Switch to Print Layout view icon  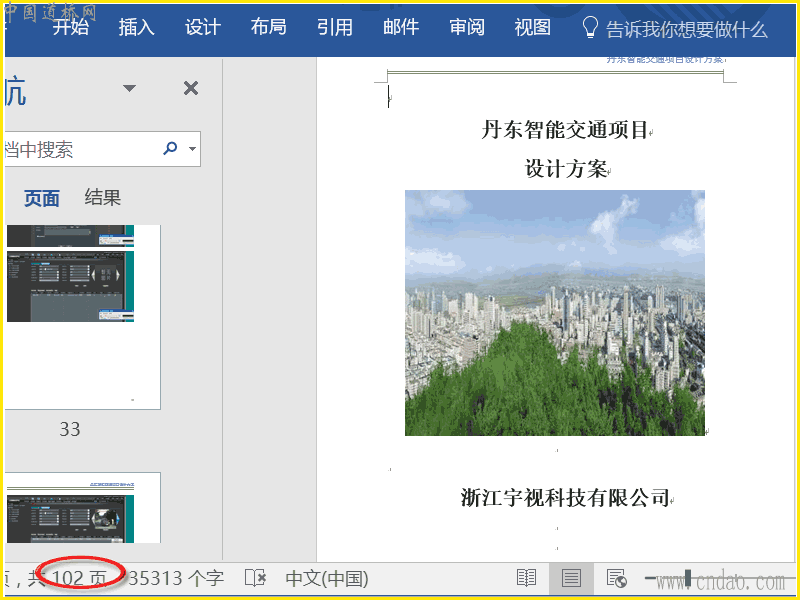pyautogui.click(x=571, y=579)
